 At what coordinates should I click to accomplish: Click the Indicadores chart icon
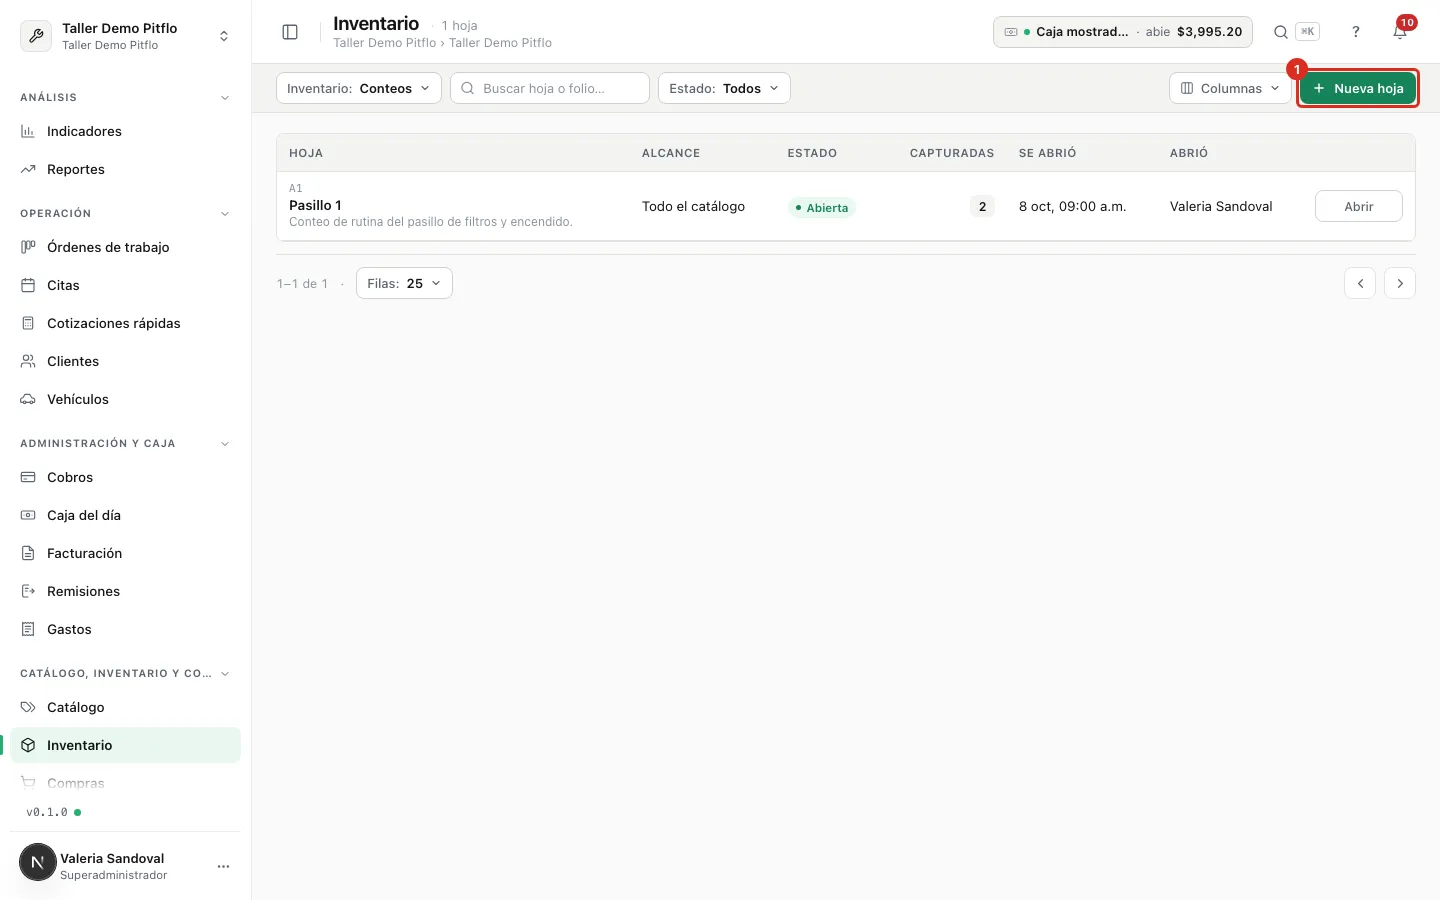click(x=28, y=131)
